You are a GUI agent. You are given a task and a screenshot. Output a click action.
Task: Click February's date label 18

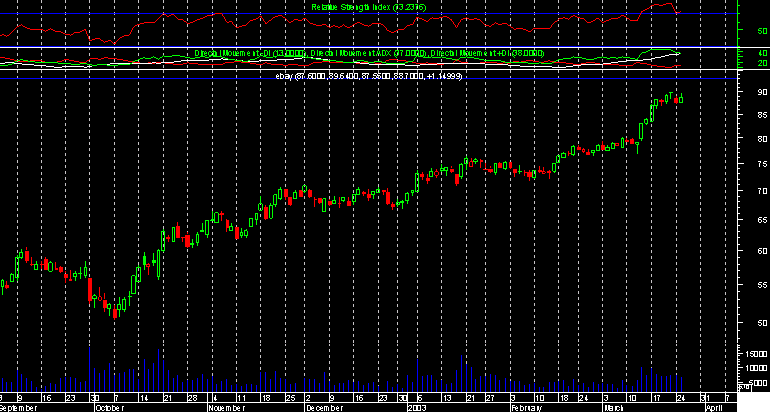[x=564, y=398]
